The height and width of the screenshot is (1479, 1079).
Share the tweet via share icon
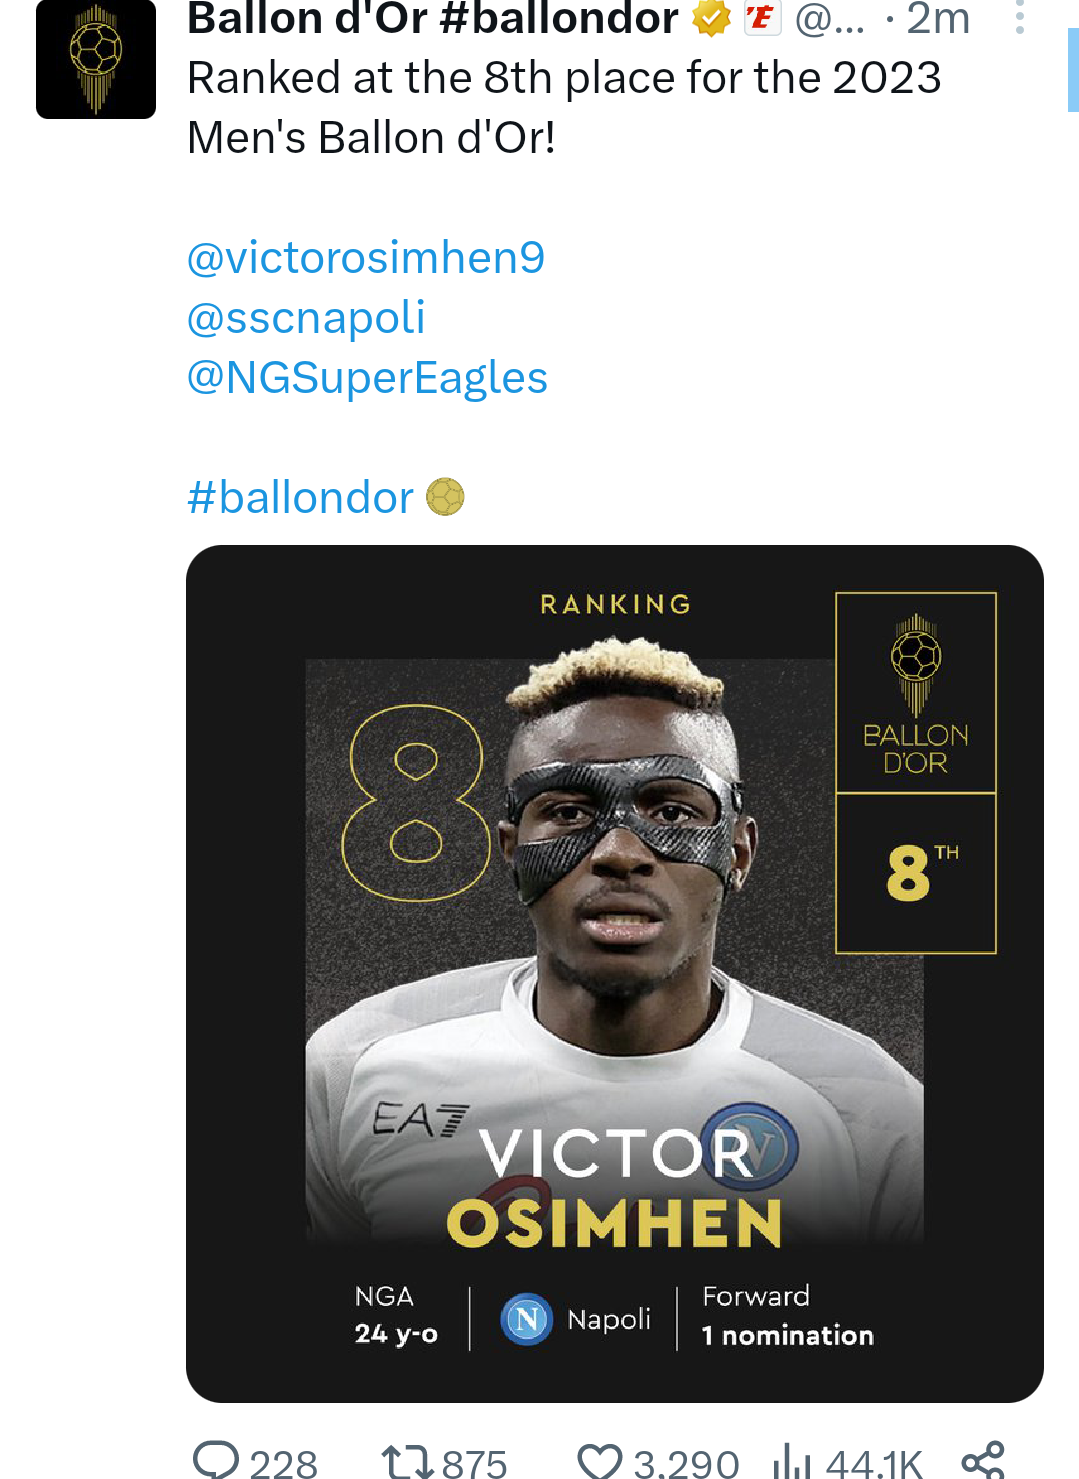coord(982,1461)
